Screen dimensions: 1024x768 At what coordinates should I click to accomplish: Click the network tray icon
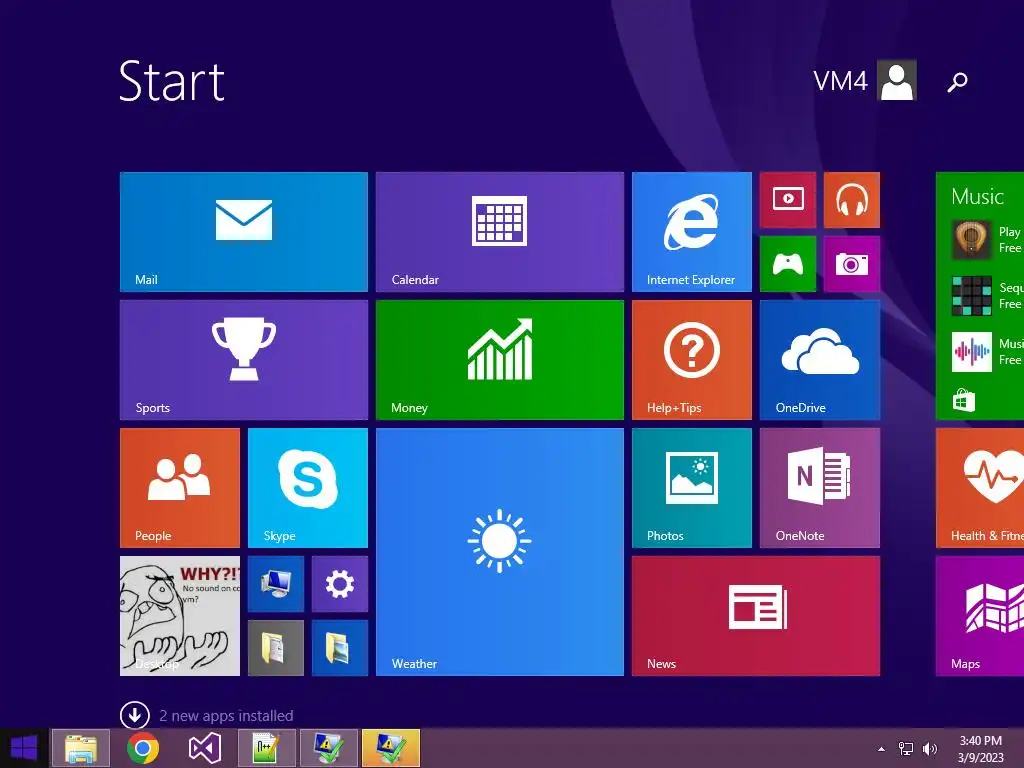coord(906,749)
